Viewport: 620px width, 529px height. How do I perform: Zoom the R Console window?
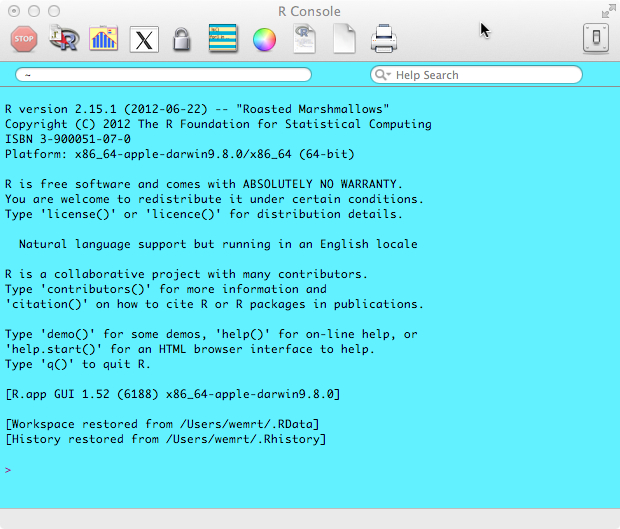53,11
